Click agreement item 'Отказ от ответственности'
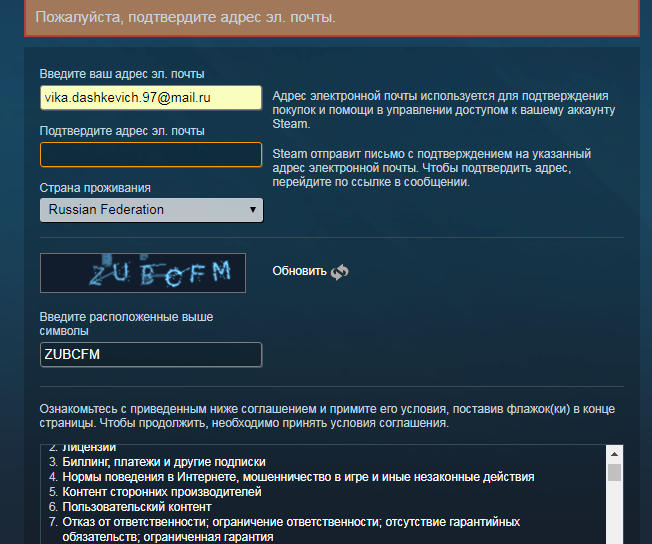Viewport: 652px width, 544px height. coord(291,529)
